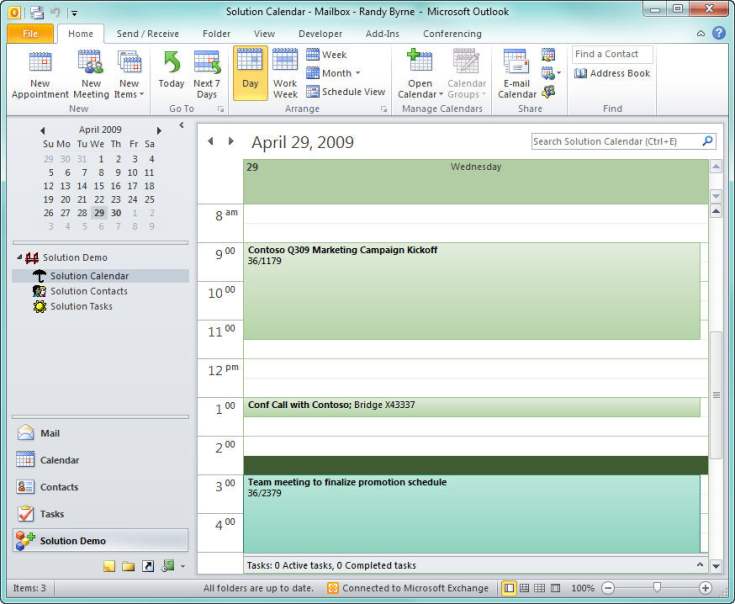Switch to Work Week view
The image size is (735, 604).
(285, 74)
